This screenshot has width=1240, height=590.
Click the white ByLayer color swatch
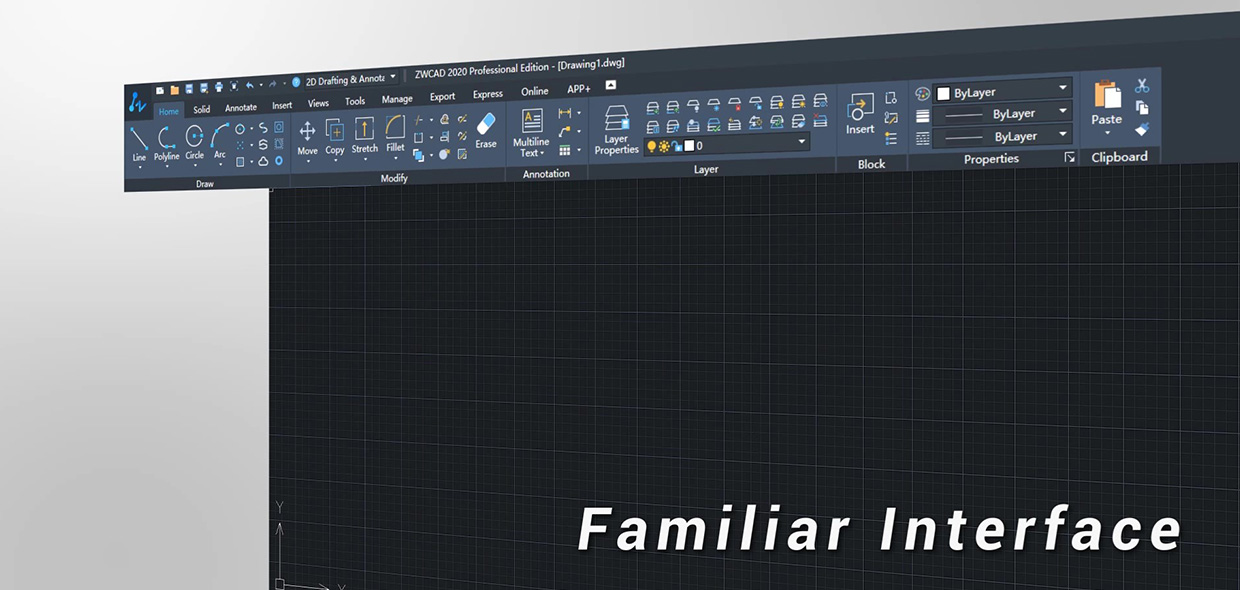943,93
